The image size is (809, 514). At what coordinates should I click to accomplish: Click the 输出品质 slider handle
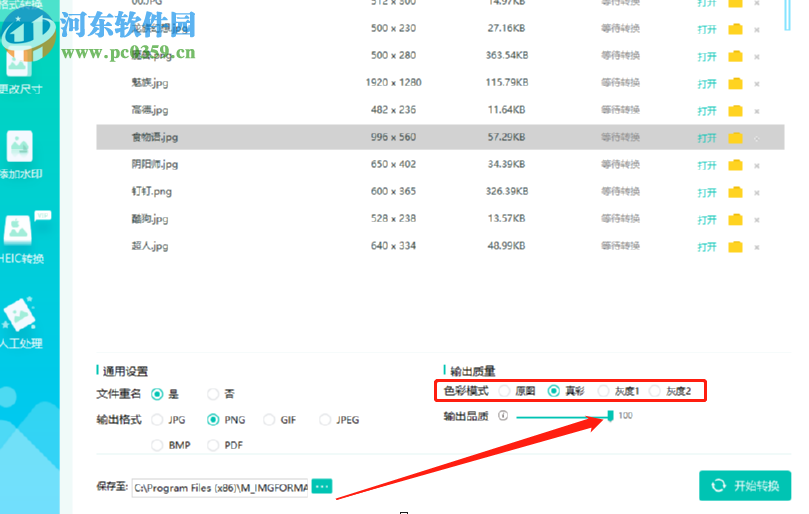pyautogui.click(x=610, y=415)
